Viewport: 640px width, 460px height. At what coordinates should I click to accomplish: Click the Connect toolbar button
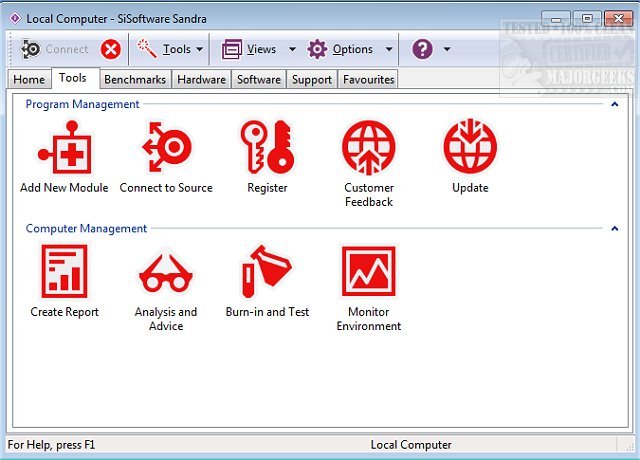[56, 49]
